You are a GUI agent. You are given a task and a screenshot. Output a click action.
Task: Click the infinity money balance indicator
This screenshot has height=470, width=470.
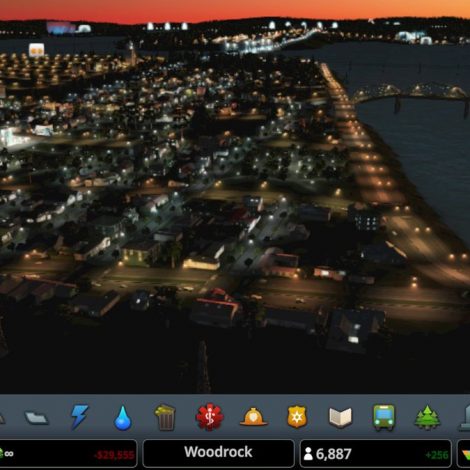click(7, 454)
